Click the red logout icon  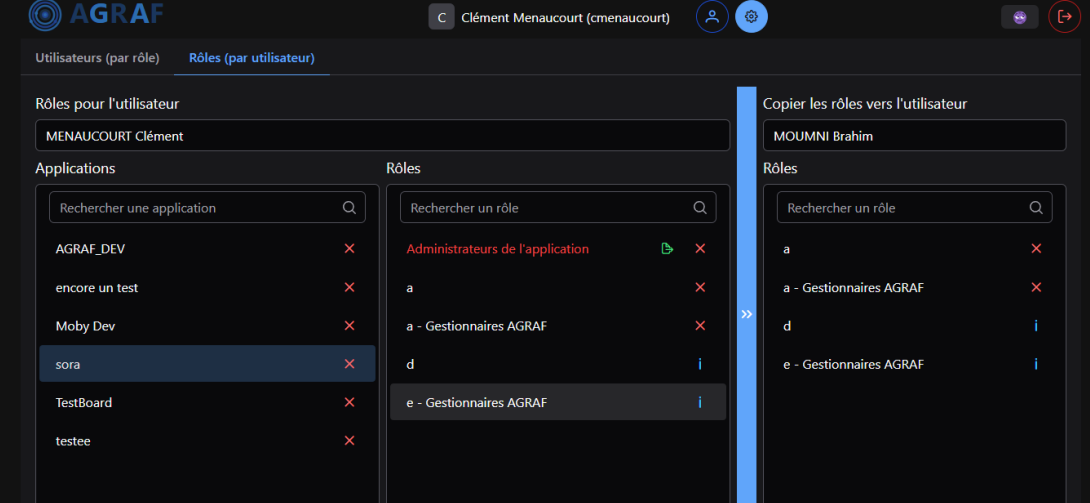click(1064, 17)
